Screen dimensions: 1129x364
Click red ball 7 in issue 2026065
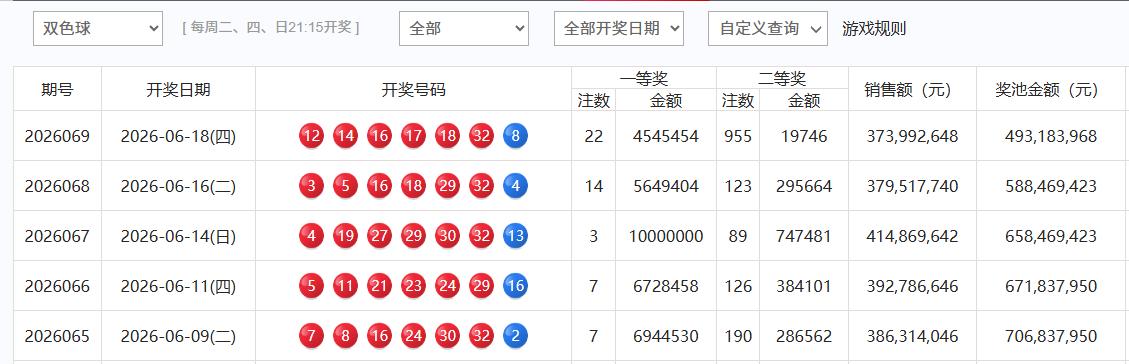(x=311, y=336)
